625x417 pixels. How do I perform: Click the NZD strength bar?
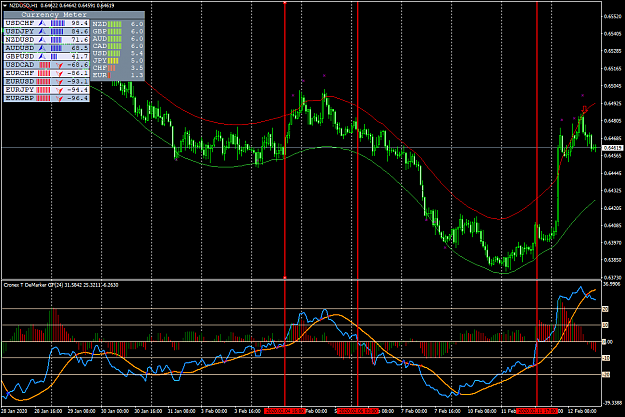115,24
